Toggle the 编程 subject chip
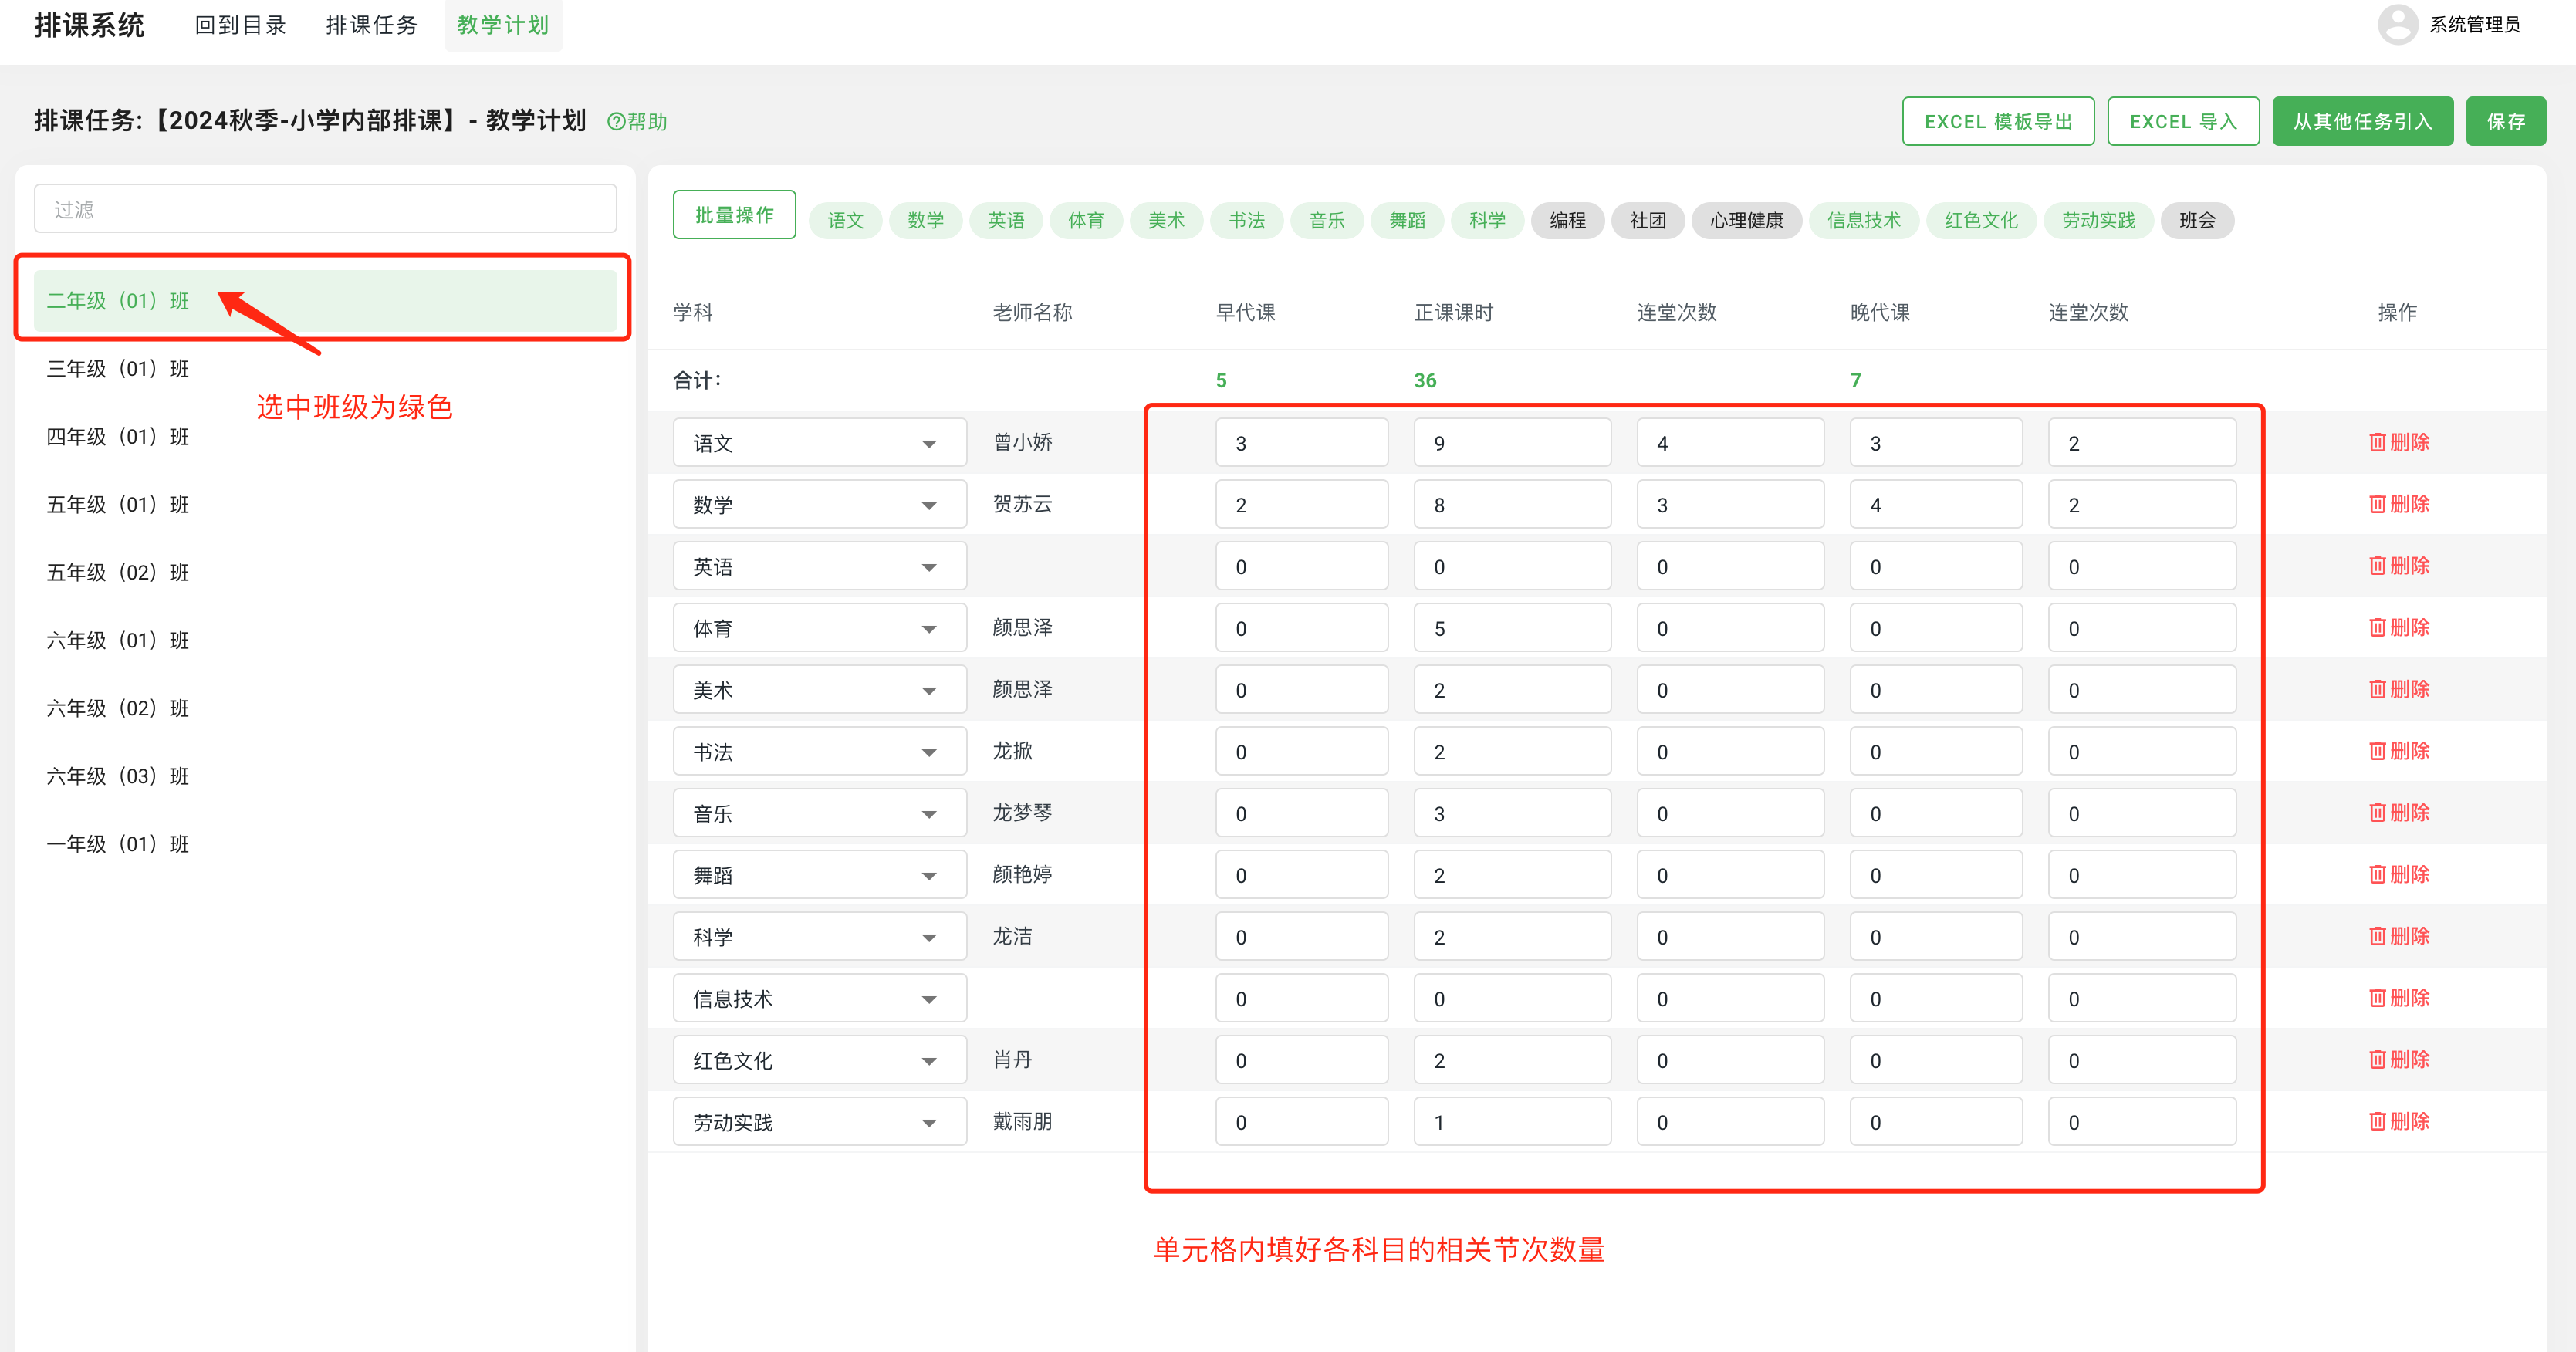This screenshot has width=2576, height=1352. point(1567,220)
